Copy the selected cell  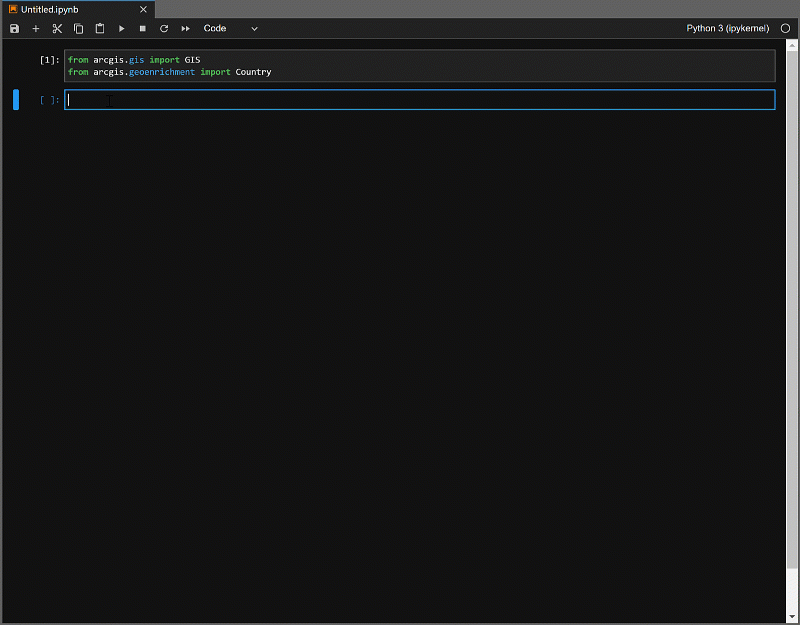point(79,29)
